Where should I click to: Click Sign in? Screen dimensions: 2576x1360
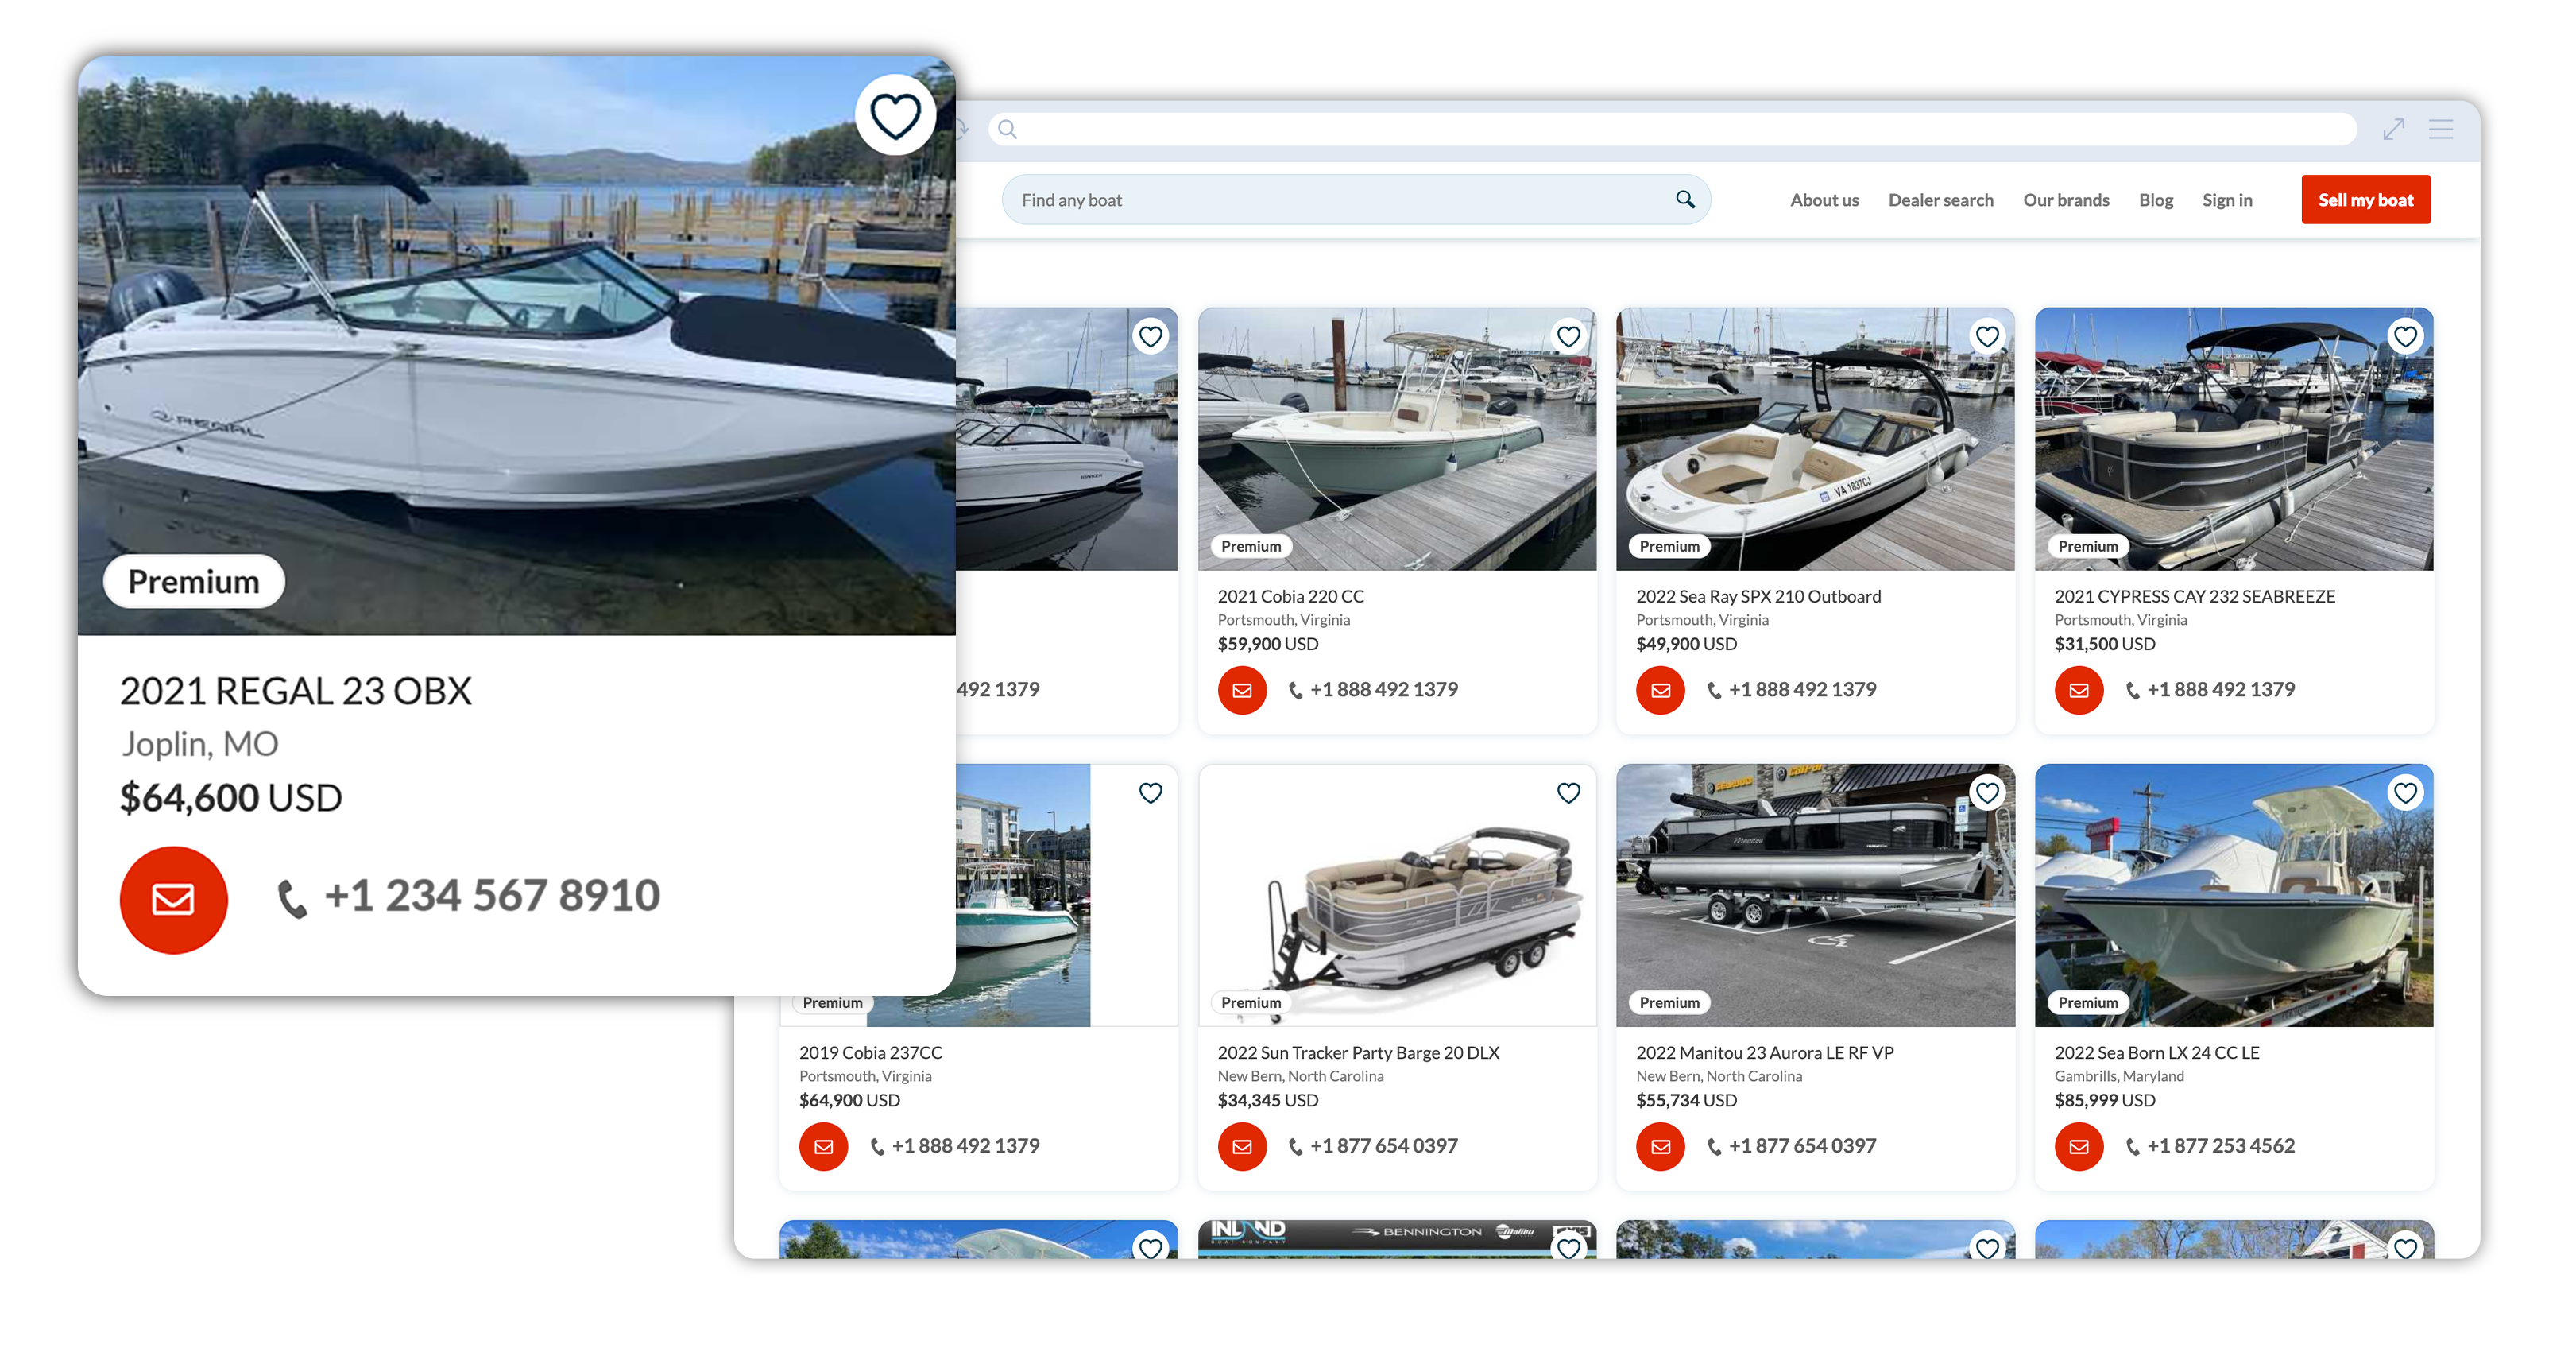pyautogui.click(x=2227, y=200)
